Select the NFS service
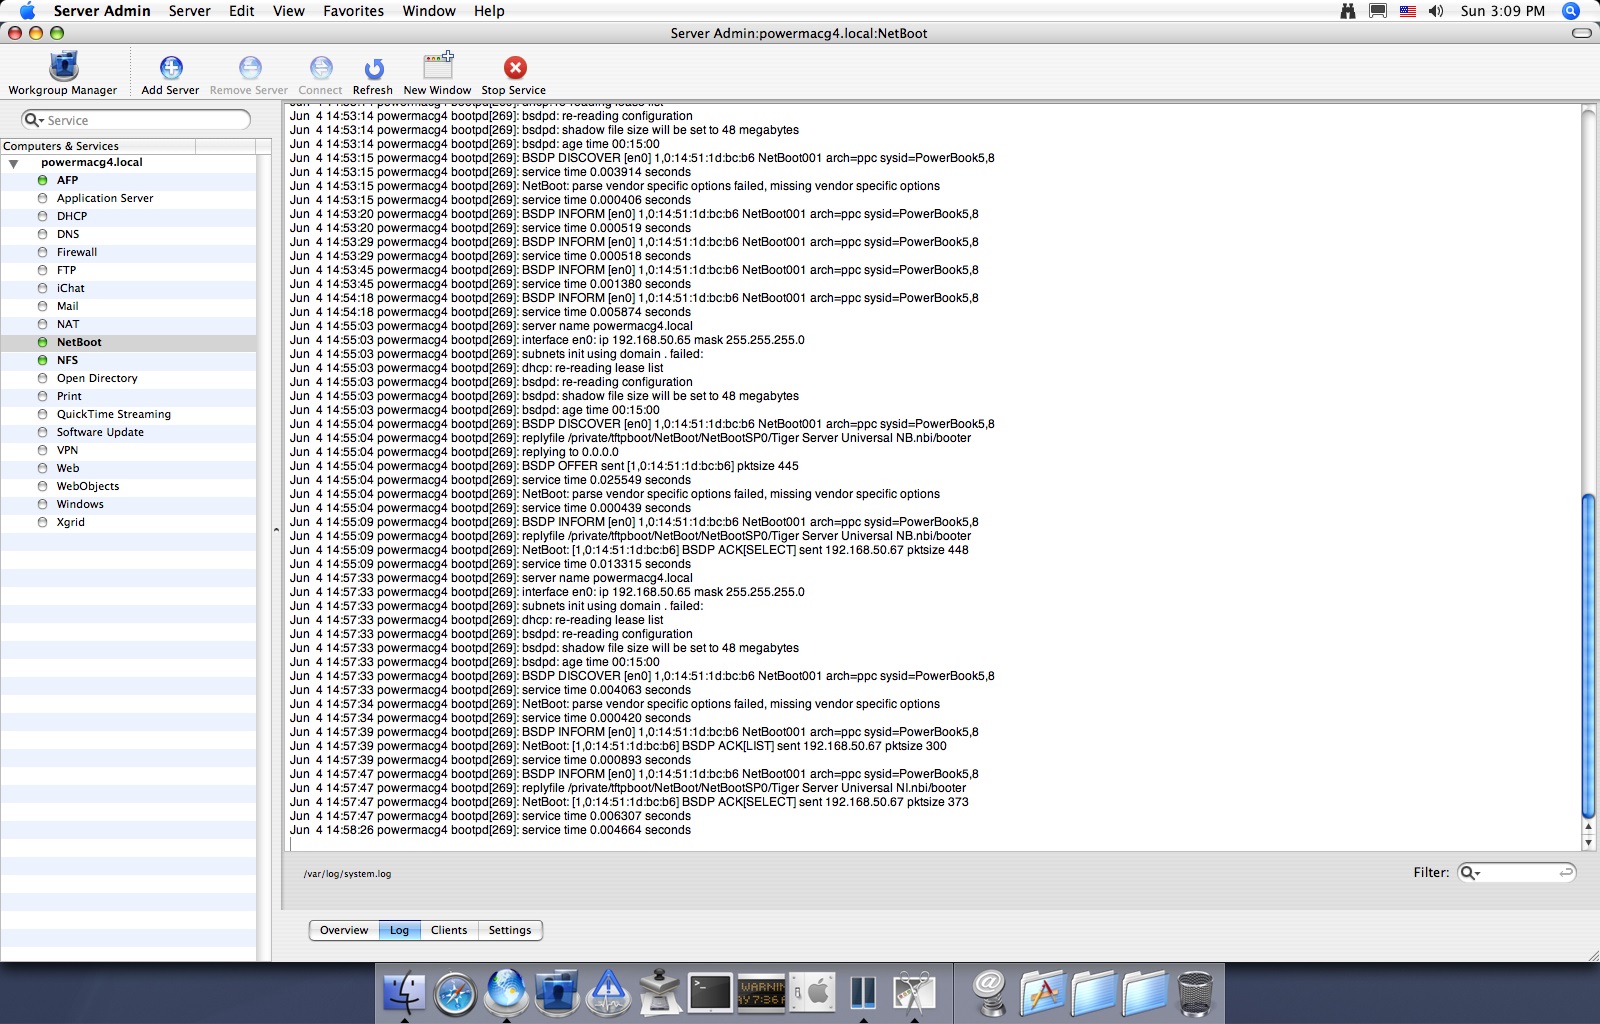The image size is (1600, 1024). pyautogui.click(x=128, y=360)
